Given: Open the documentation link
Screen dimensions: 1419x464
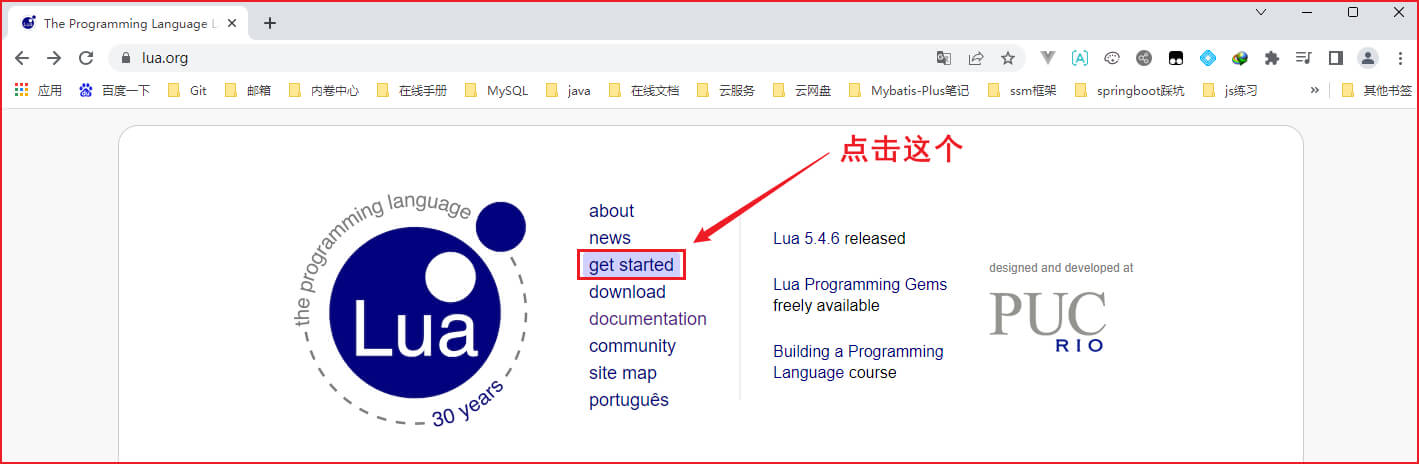Looking at the screenshot, I should point(648,319).
